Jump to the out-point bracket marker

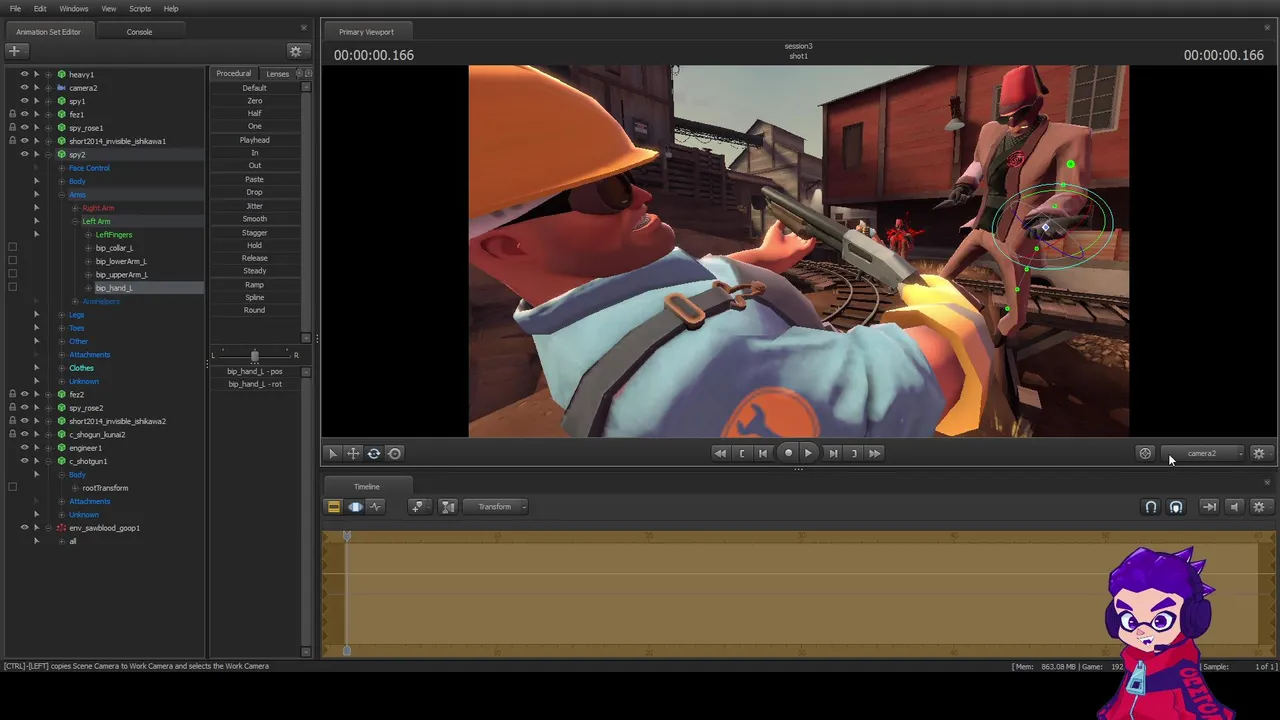click(854, 453)
